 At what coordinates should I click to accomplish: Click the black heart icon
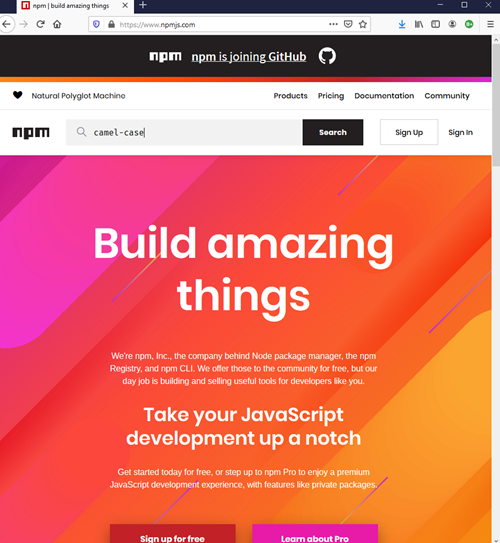18,95
